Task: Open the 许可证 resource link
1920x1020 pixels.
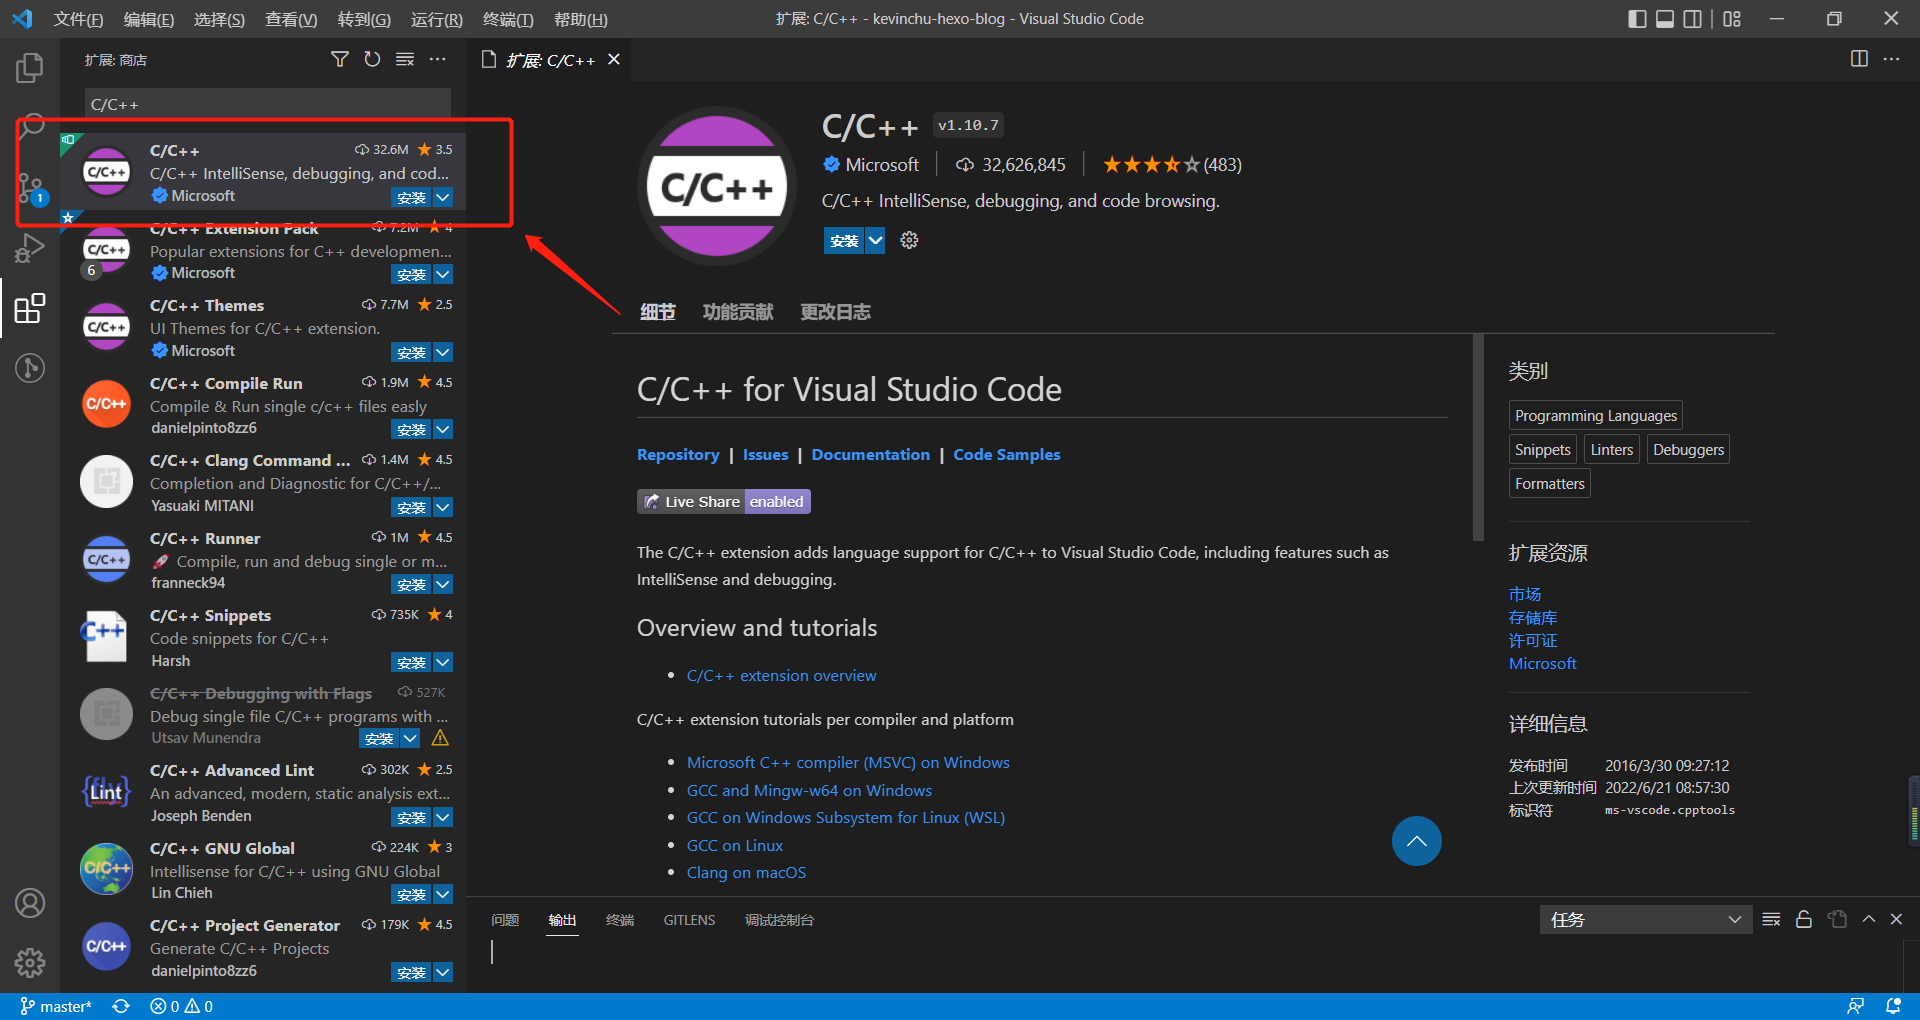Action: click(1532, 640)
